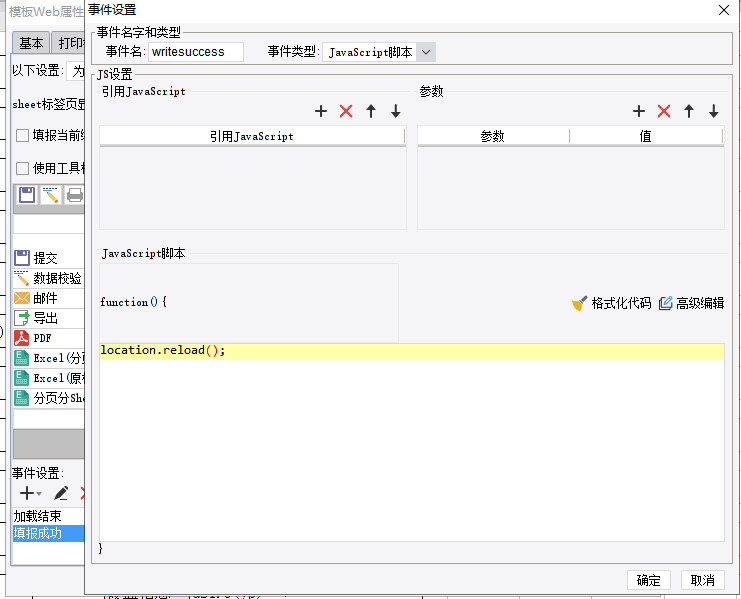The height and width of the screenshot is (599, 741).
Task: Select Excel(原样) item in list
Action: 48,378
